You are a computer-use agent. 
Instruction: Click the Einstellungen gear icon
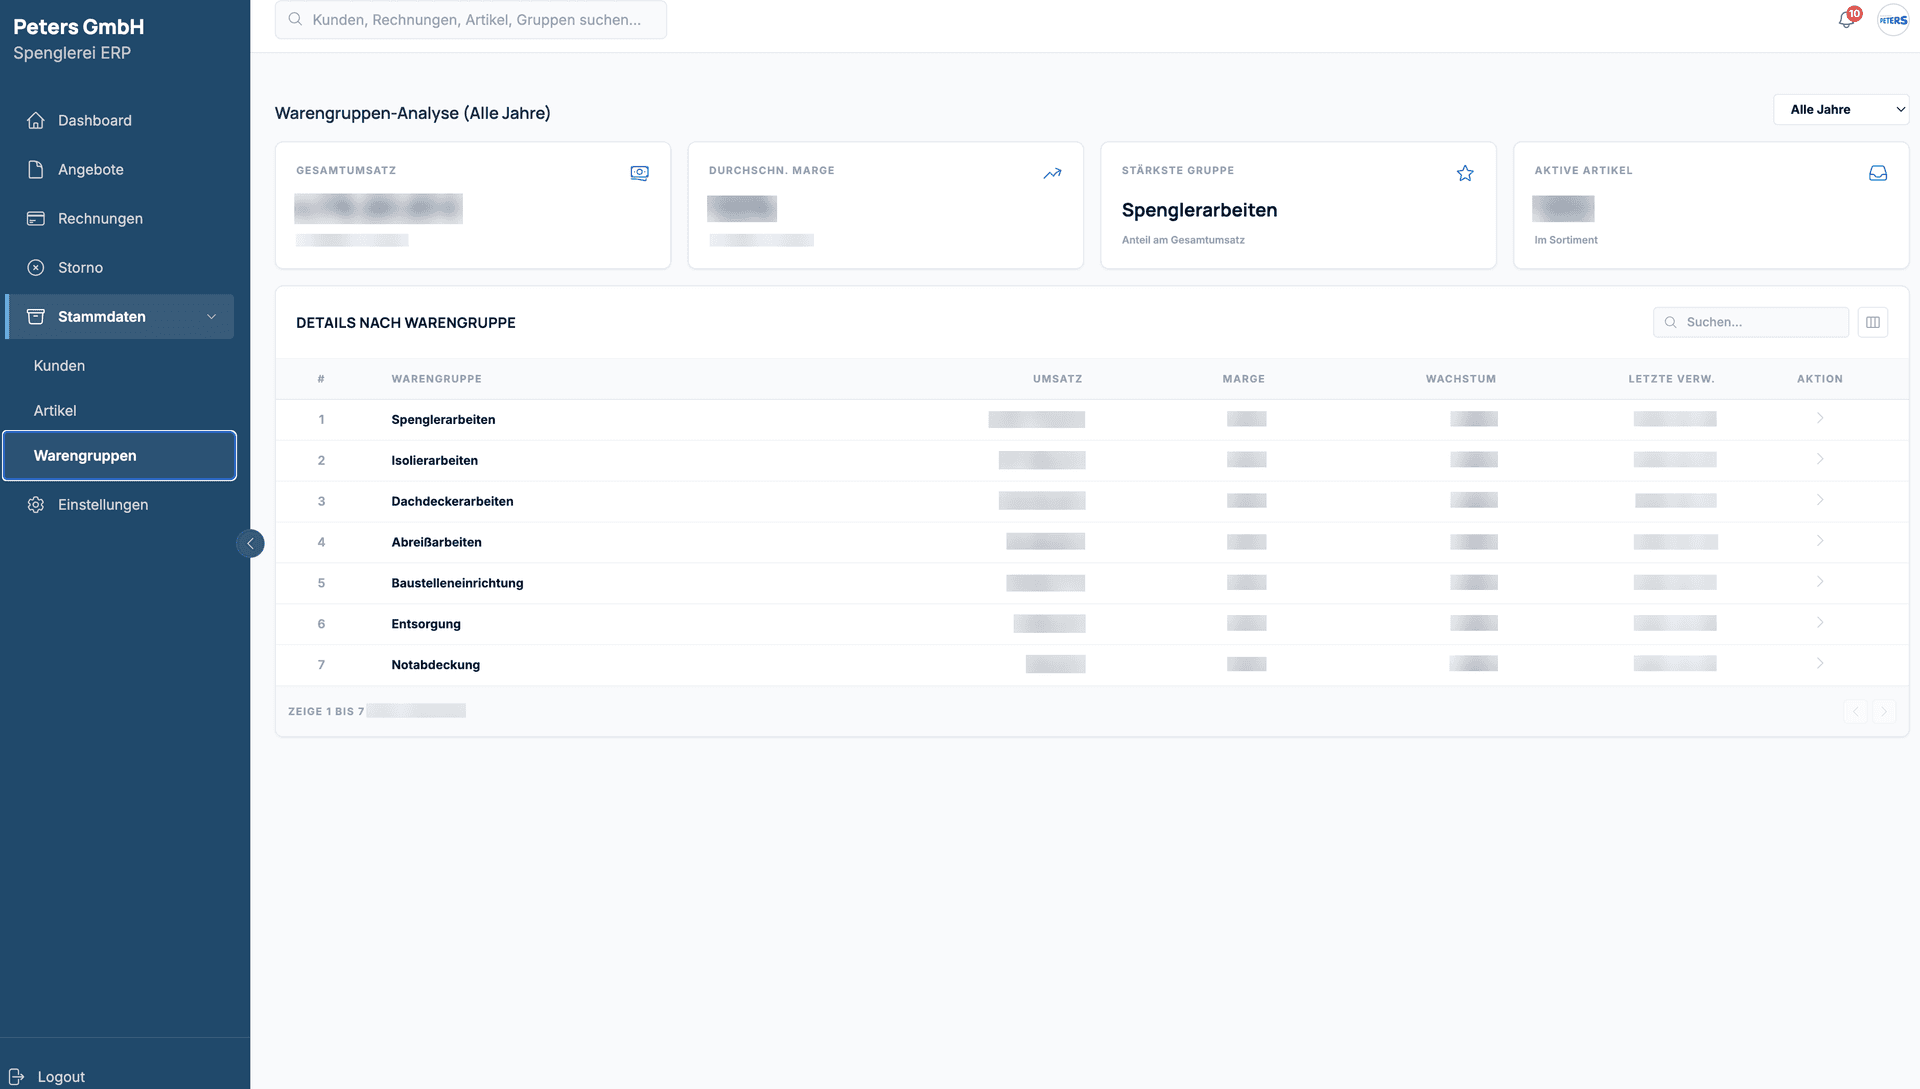pos(36,504)
